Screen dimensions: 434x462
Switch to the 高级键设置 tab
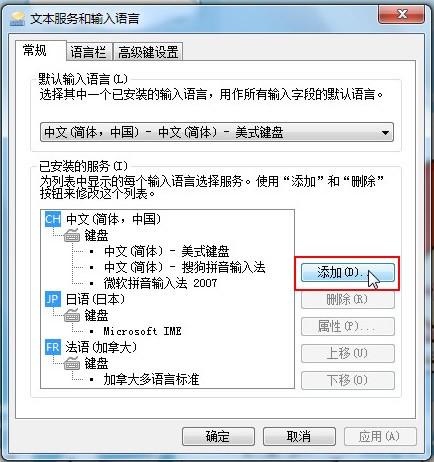coord(148,52)
